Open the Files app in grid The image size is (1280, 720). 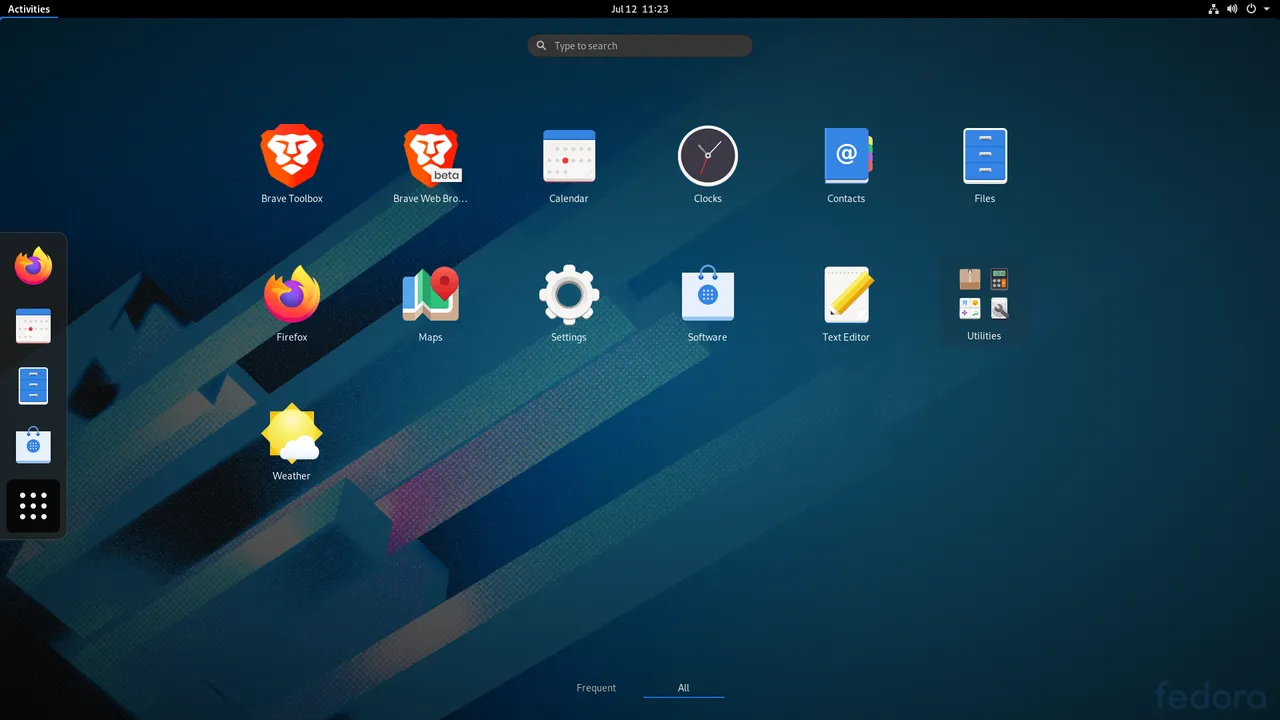point(985,156)
